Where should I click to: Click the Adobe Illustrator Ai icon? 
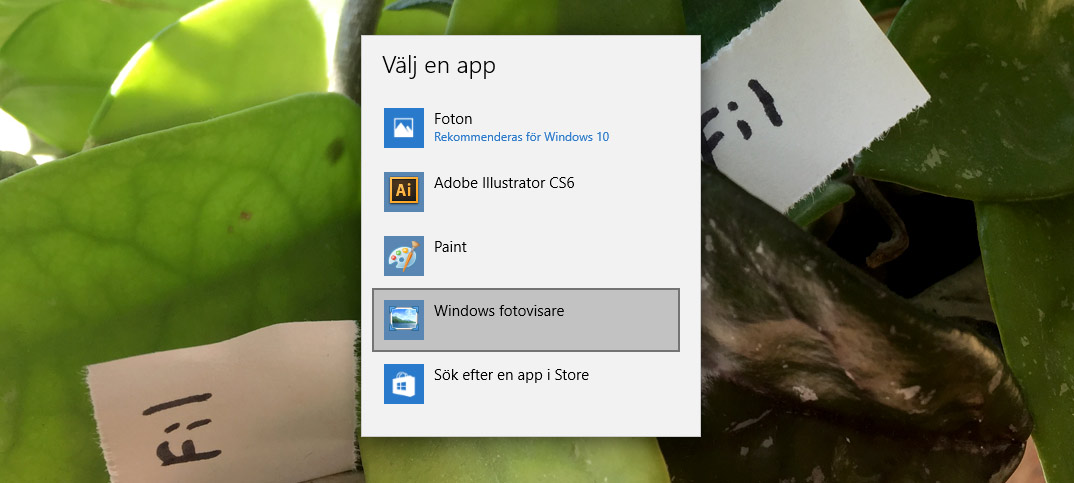[403, 191]
